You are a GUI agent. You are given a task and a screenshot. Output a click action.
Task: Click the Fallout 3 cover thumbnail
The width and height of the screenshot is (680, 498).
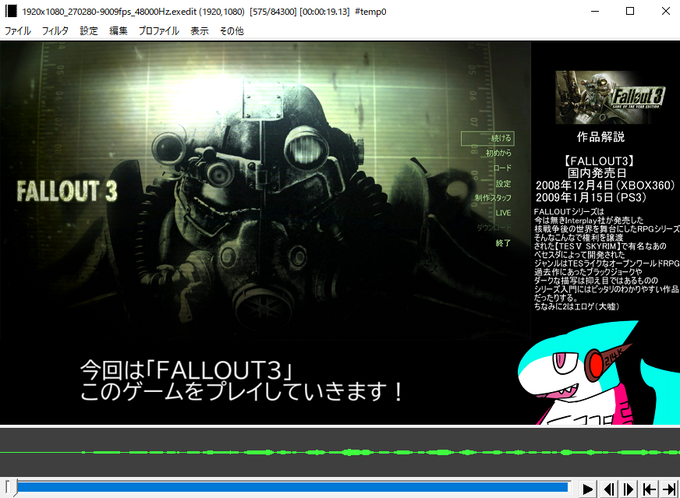click(x=610, y=97)
